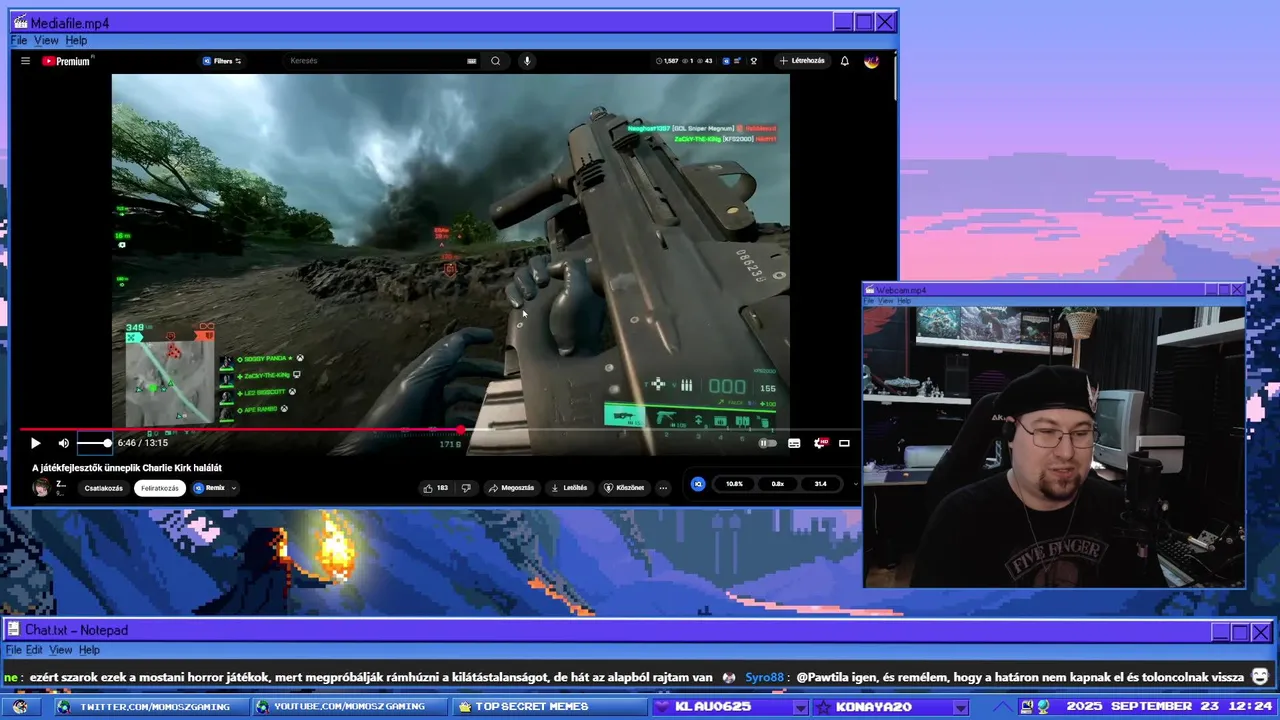Click the video title text about Charlie Kirk
Screen dimensions: 1280x720
pyautogui.click(x=127, y=468)
